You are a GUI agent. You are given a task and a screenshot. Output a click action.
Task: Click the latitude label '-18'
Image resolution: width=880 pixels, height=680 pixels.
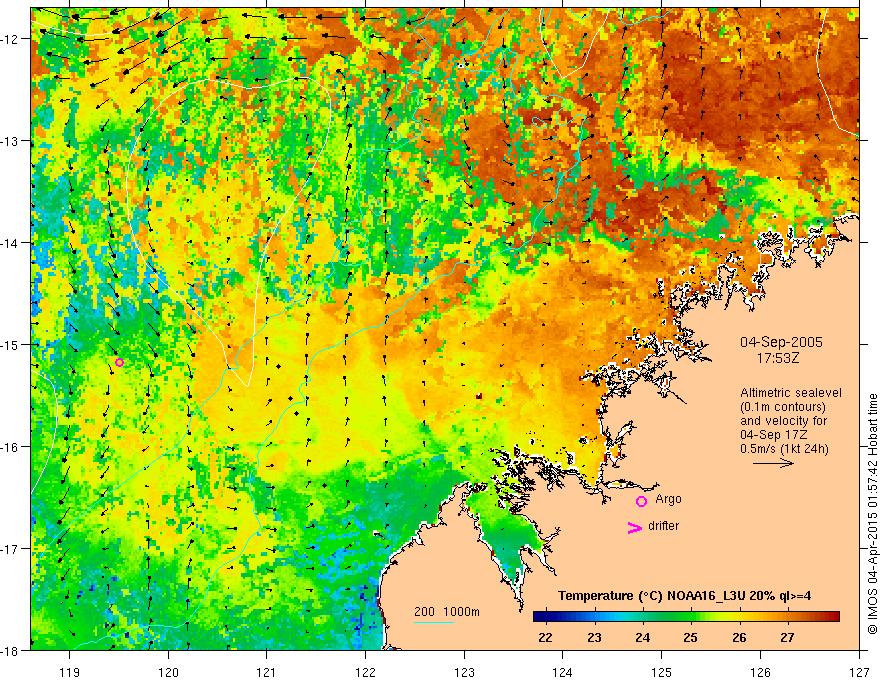[11, 650]
